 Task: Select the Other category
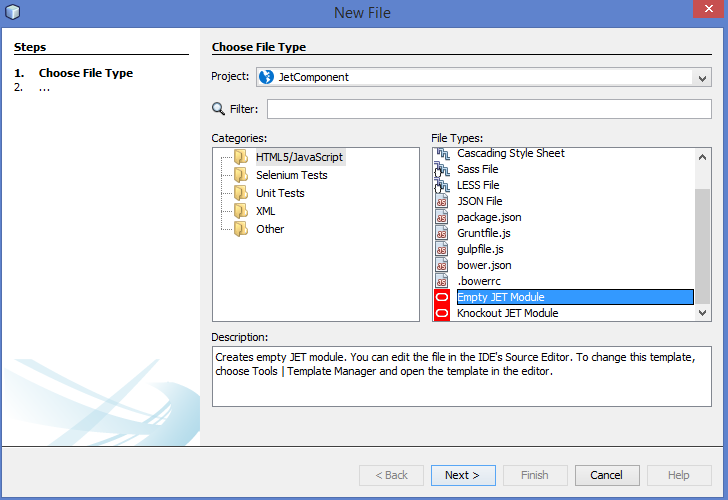tap(270, 229)
